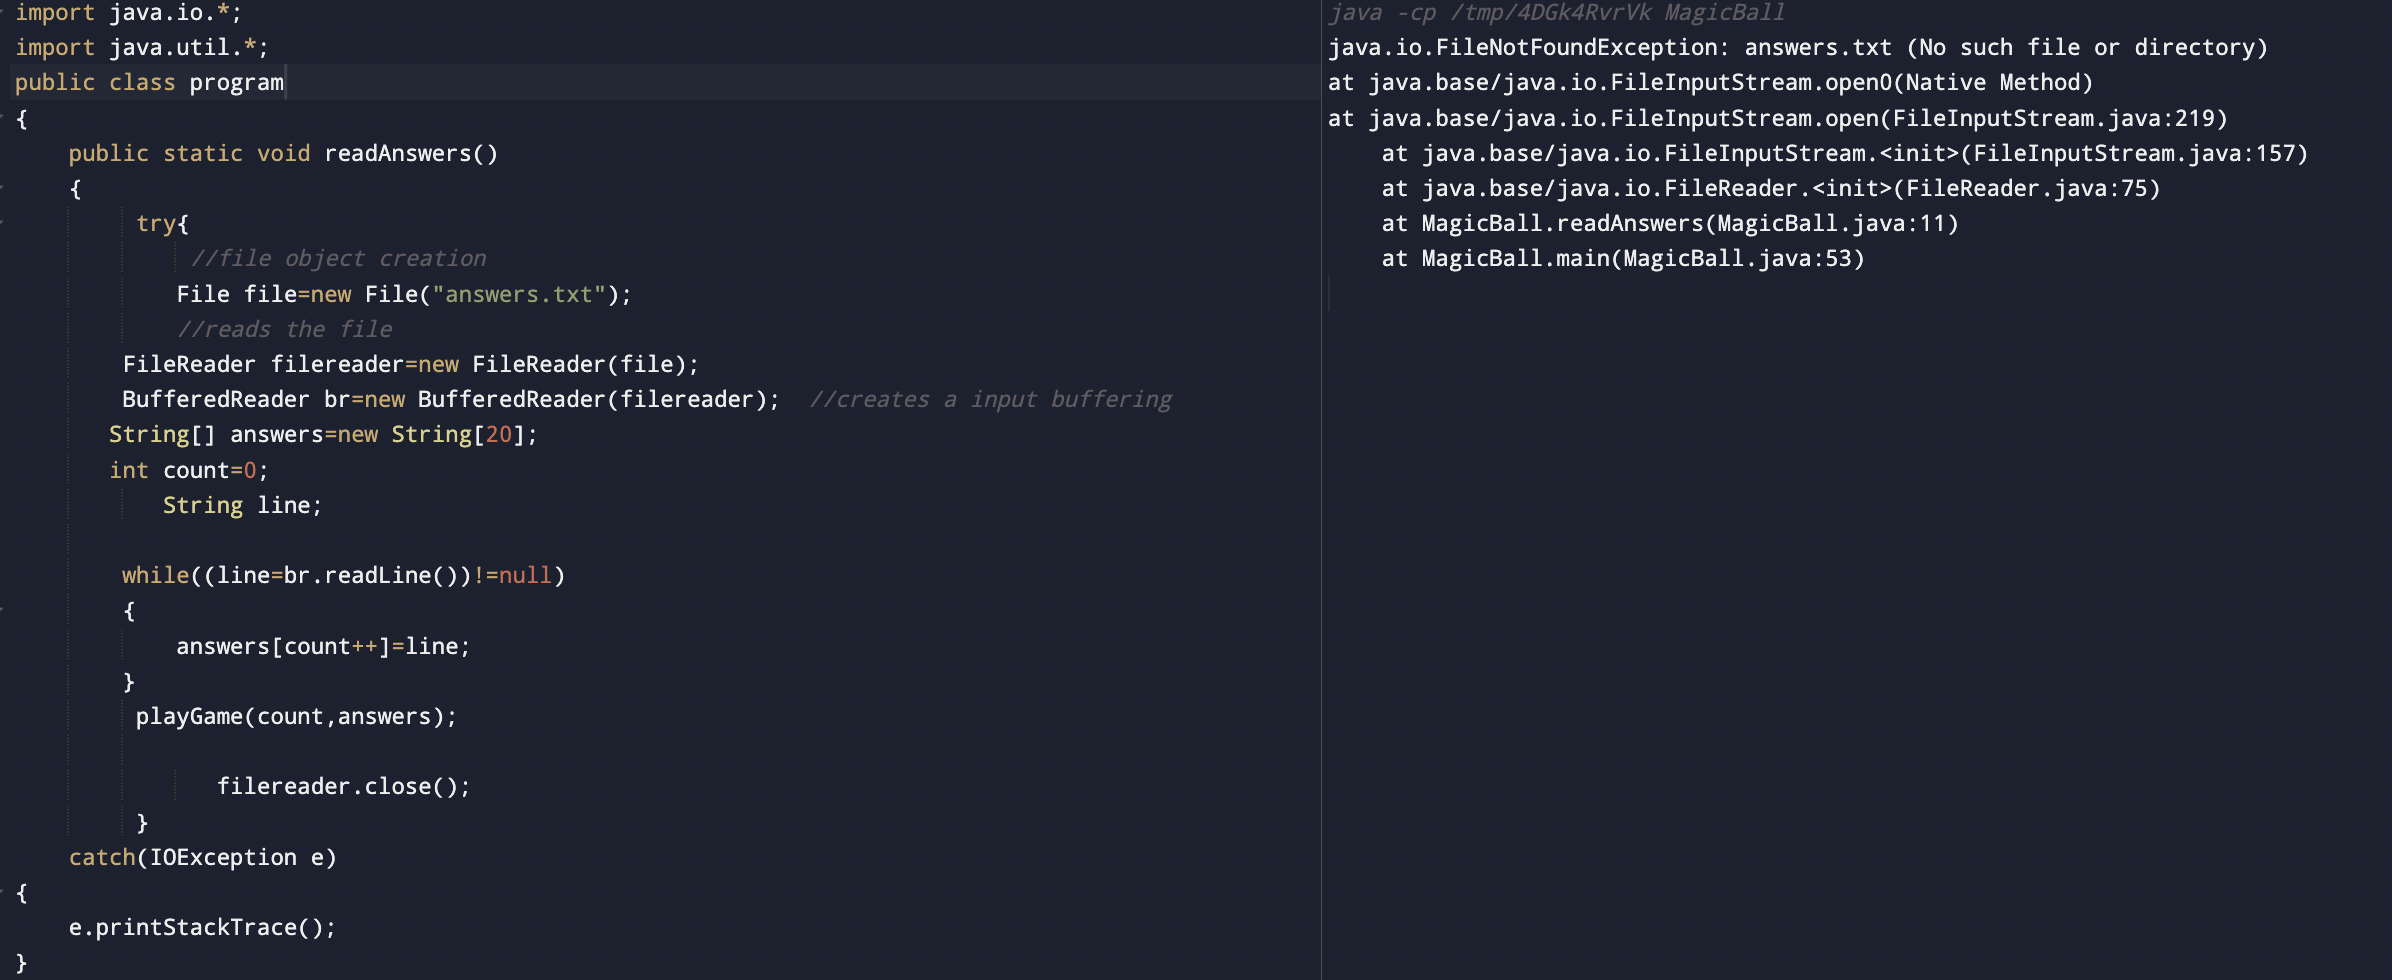
Task: Click the 'e.printStackTrace();' line
Action: click(x=202, y=927)
